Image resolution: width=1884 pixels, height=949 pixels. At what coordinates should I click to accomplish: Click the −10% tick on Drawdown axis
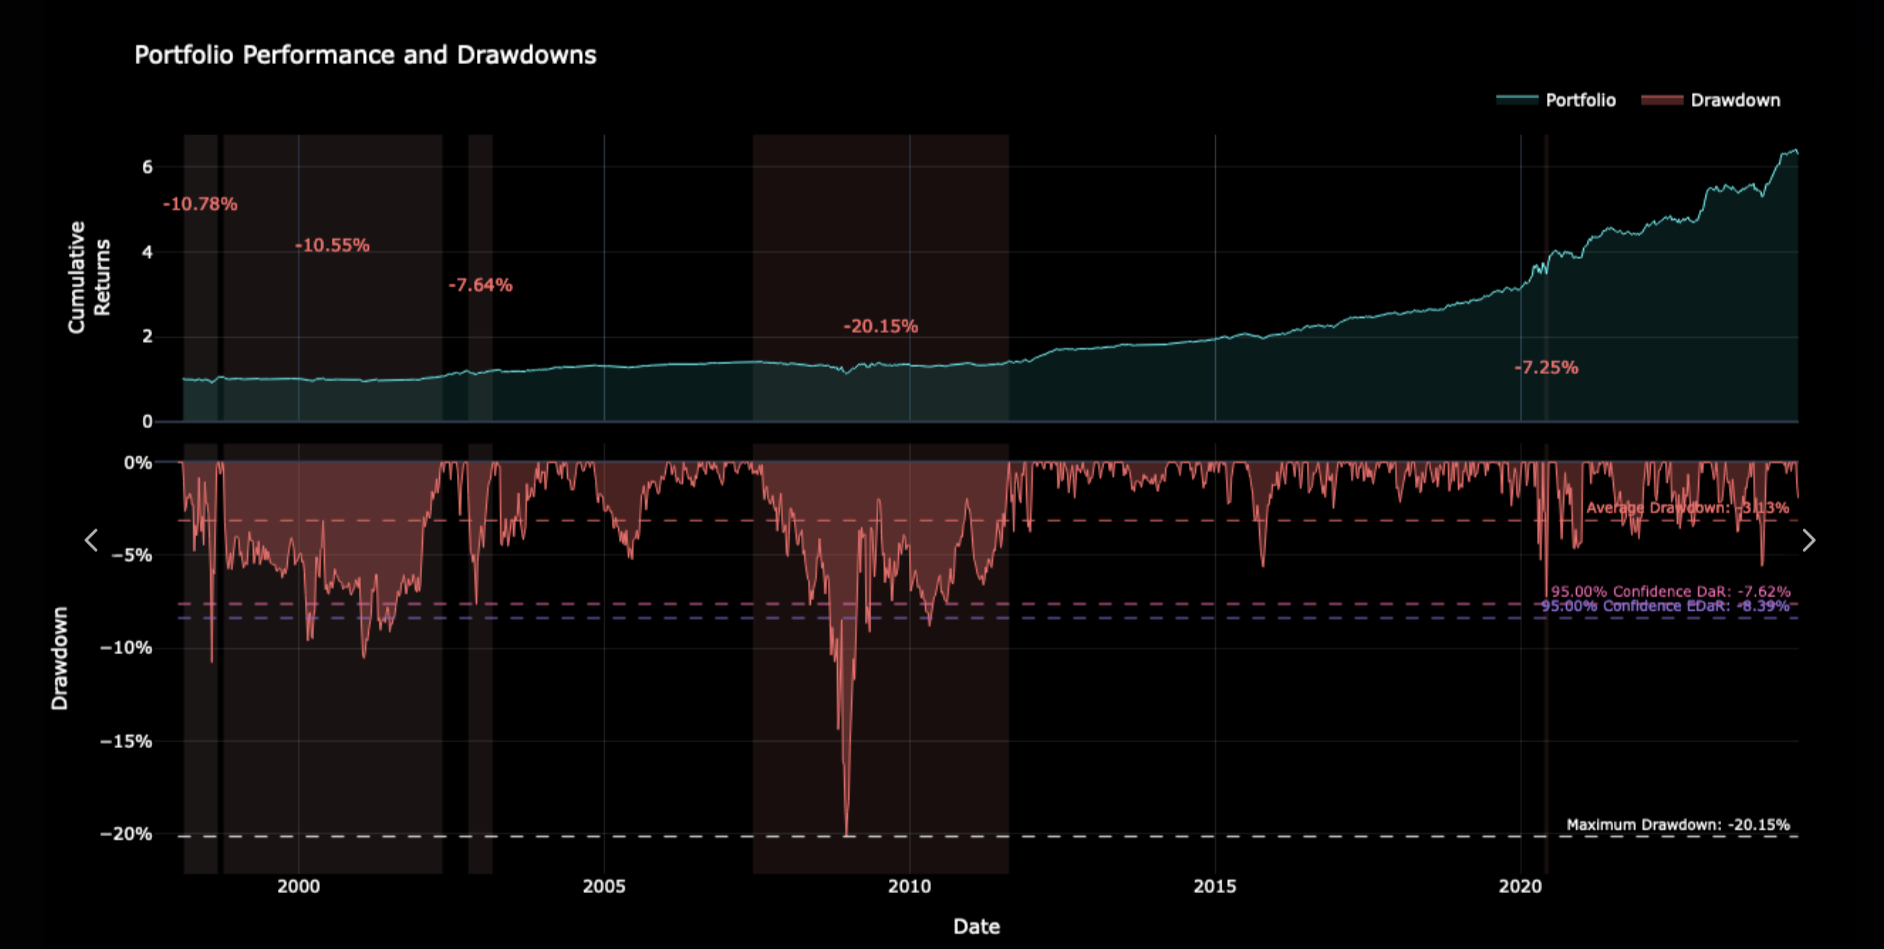tap(126, 648)
